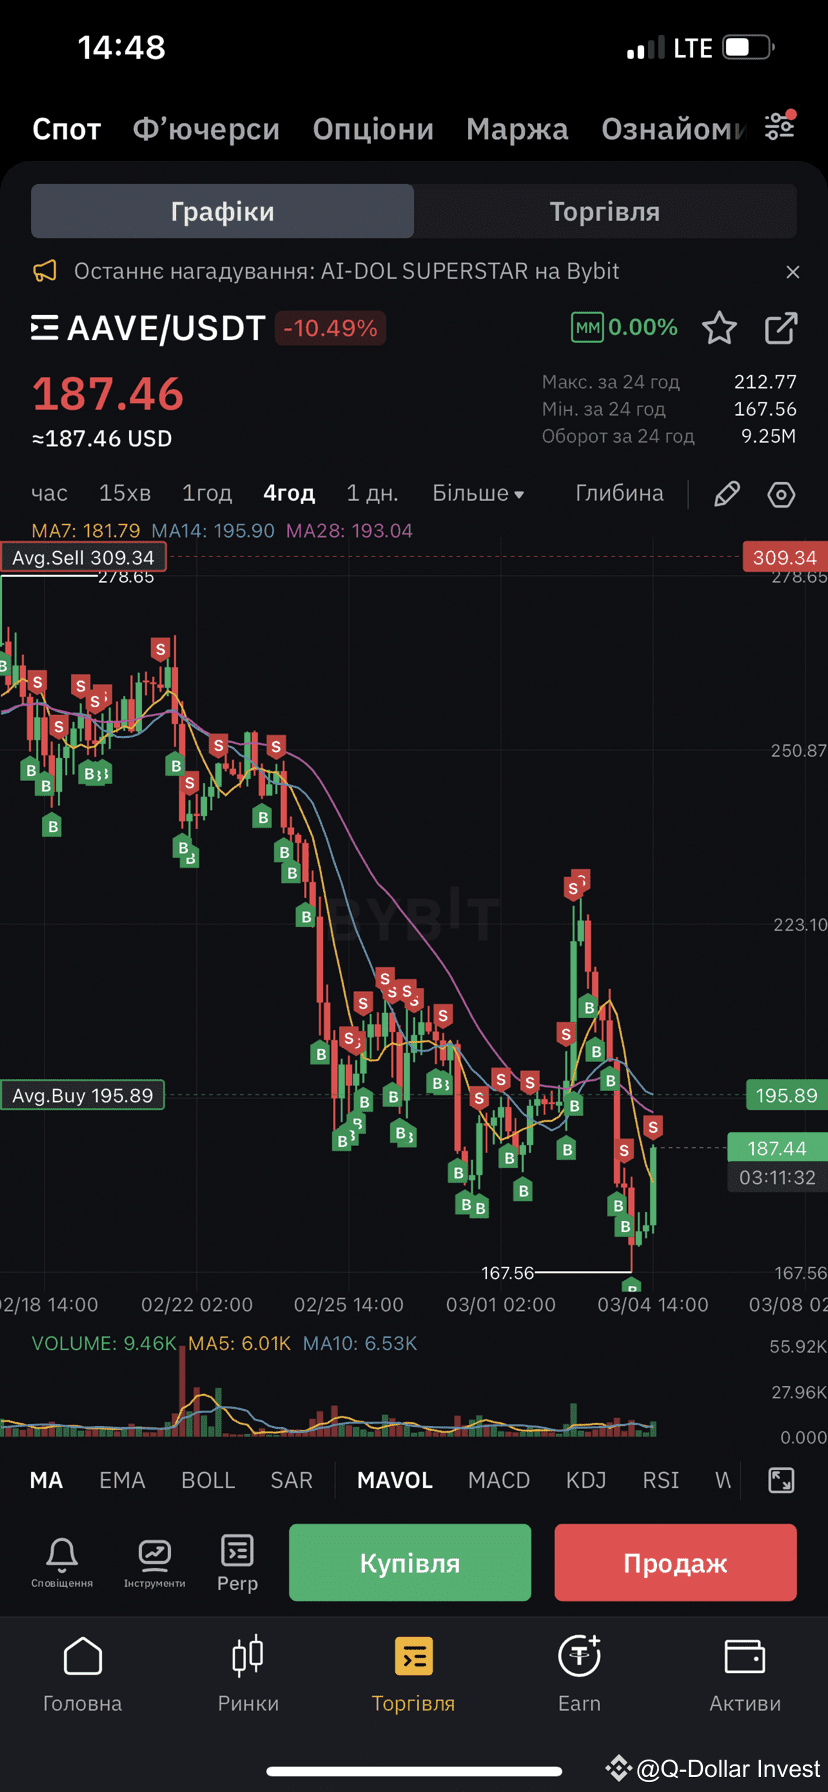Screen dimensions: 828x1792
Task: Share chart via external link icon
Action: [x=781, y=328]
